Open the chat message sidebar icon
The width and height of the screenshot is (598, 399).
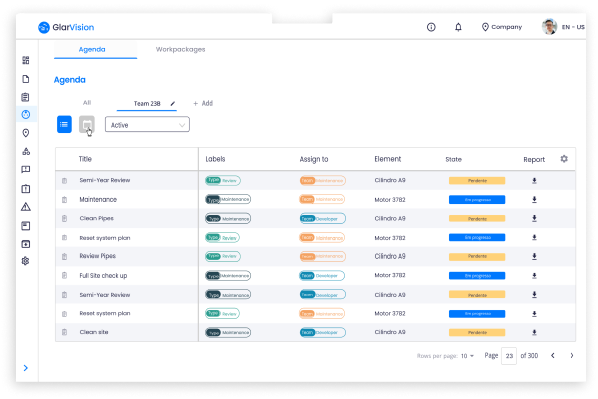(x=26, y=169)
